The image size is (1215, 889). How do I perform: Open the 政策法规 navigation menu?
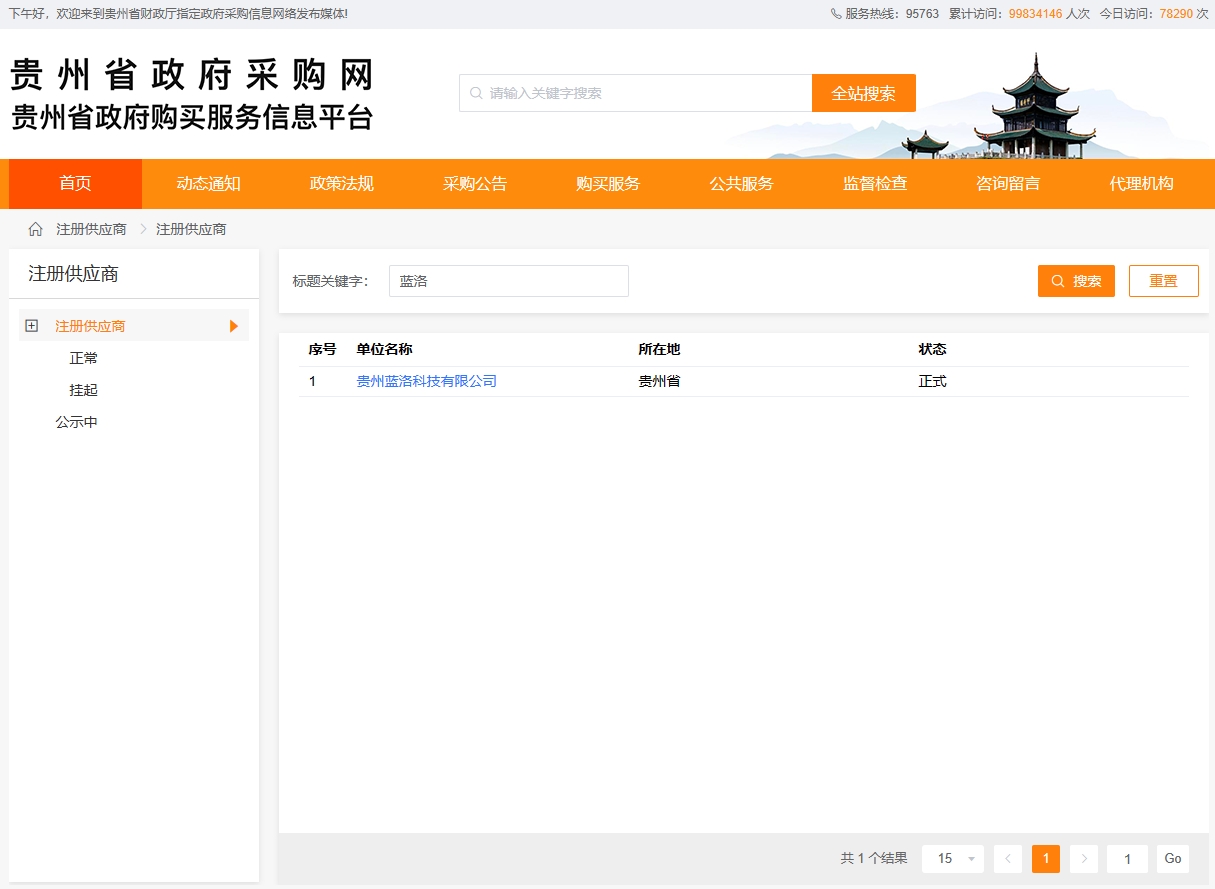click(x=339, y=183)
